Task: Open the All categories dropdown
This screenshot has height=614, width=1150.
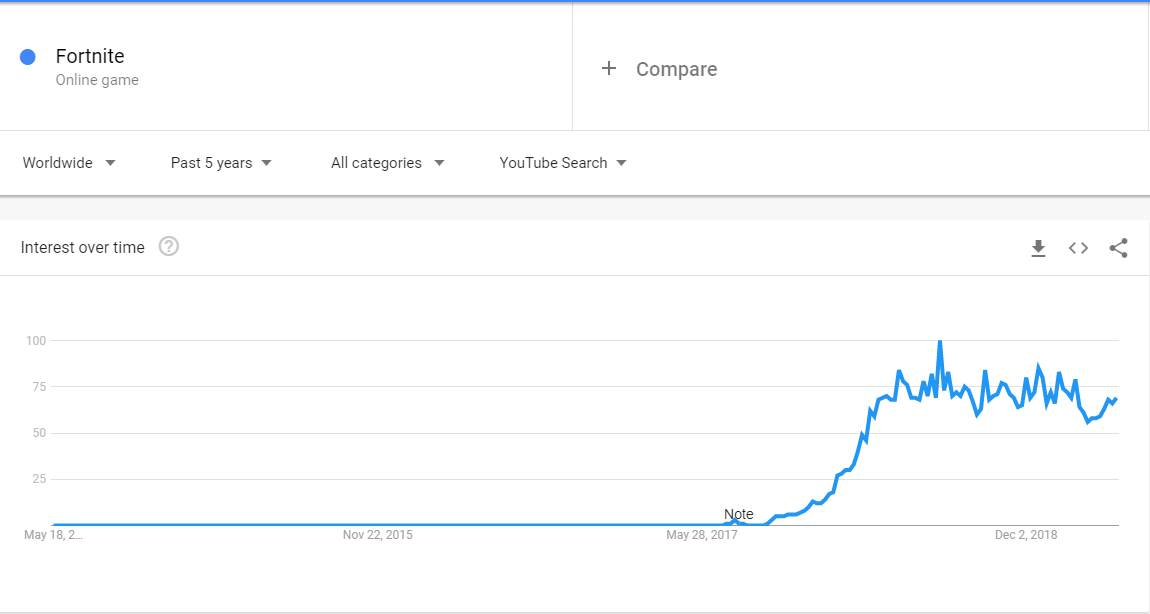Action: 387,163
